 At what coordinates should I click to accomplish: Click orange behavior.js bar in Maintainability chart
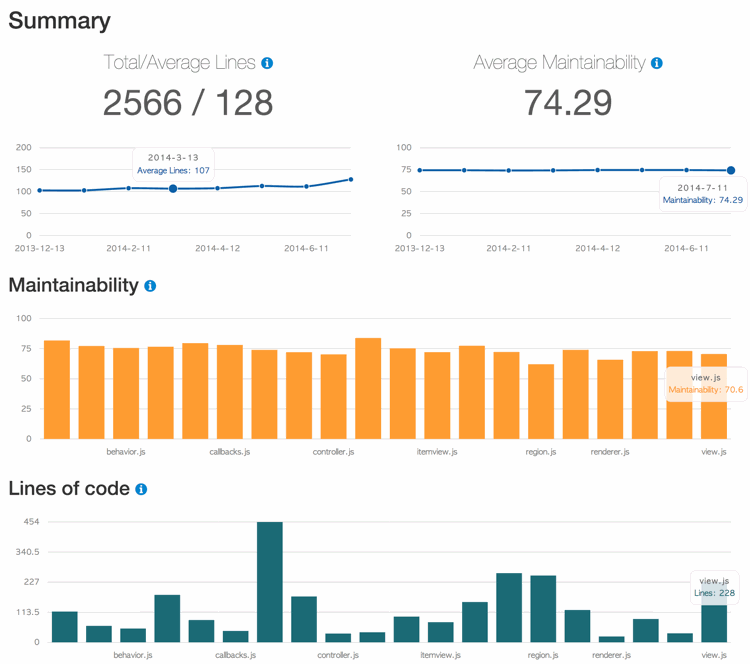coord(126,393)
